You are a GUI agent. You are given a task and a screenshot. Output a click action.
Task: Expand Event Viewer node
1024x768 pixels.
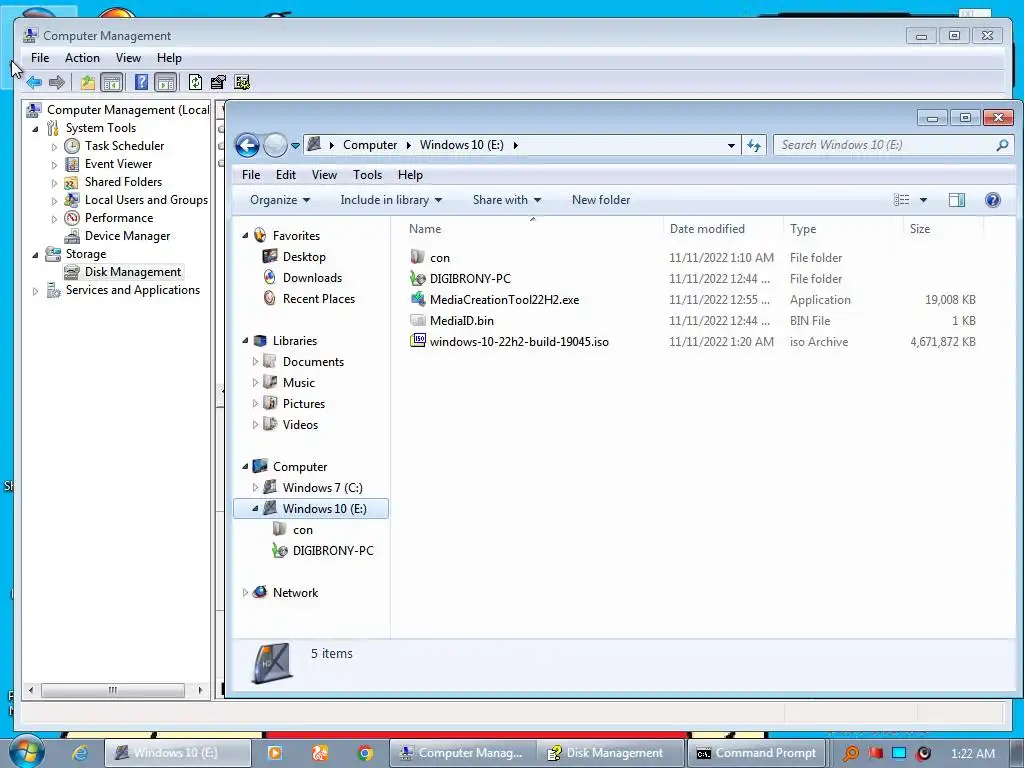click(54, 165)
